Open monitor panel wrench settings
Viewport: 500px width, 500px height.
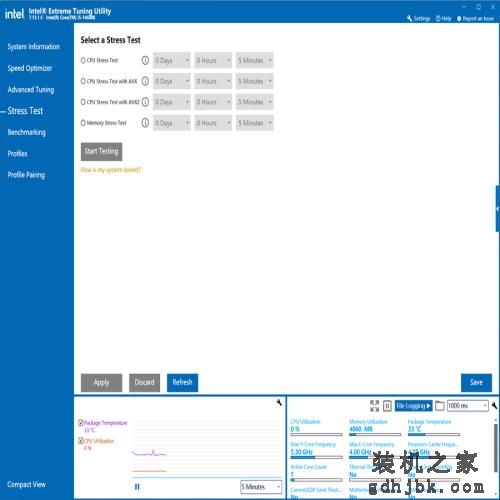pyautogui.click(x=494, y=405)
